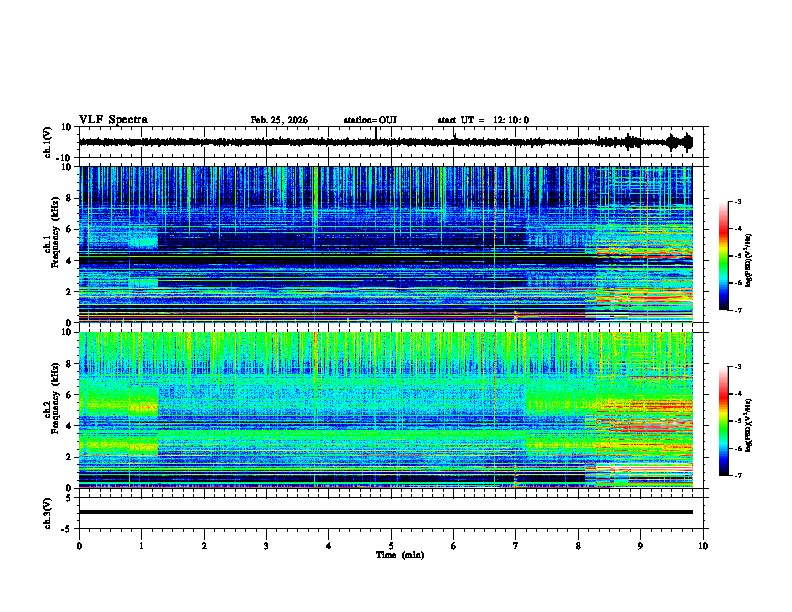Click inside the ch.1 spectrogram panel
Viewport: 792px width, 612px height.
tap(386, 244)
